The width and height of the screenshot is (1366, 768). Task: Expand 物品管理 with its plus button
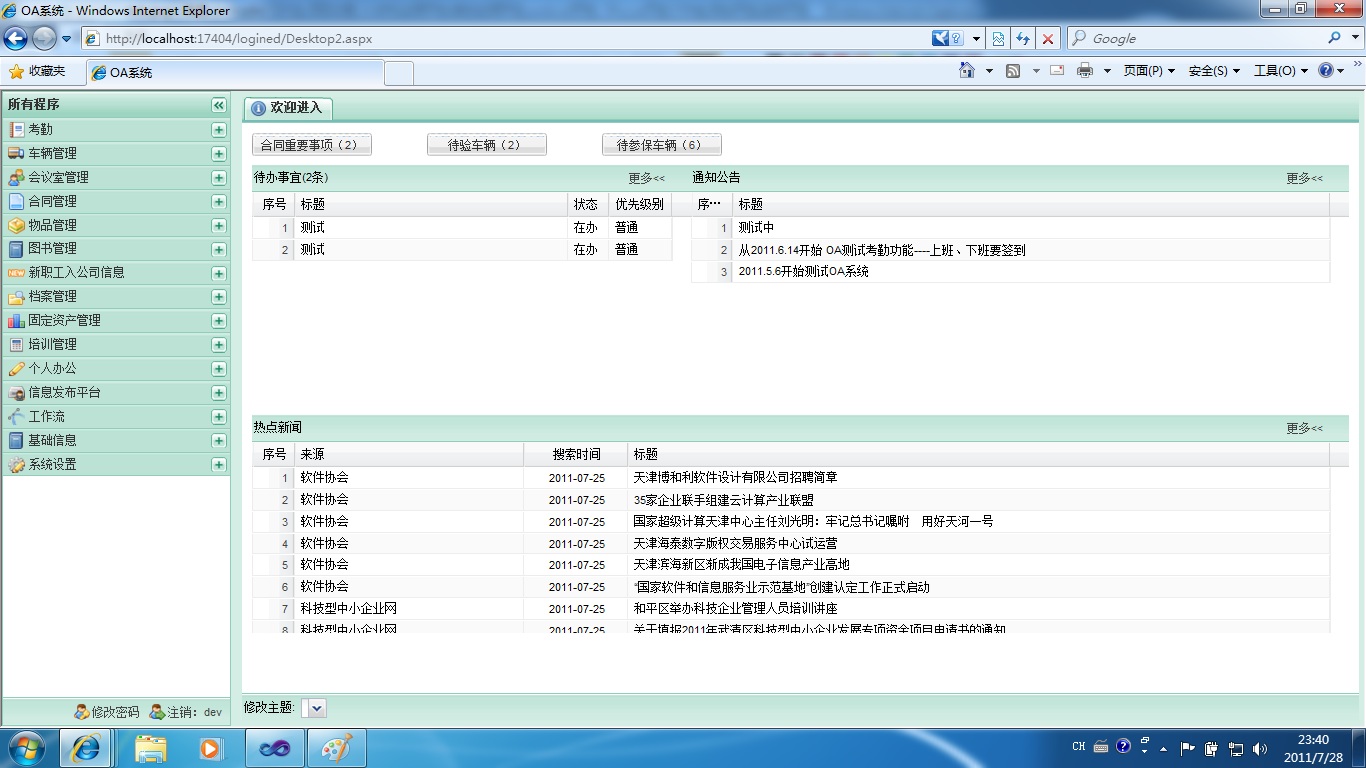tap(218, 226)
